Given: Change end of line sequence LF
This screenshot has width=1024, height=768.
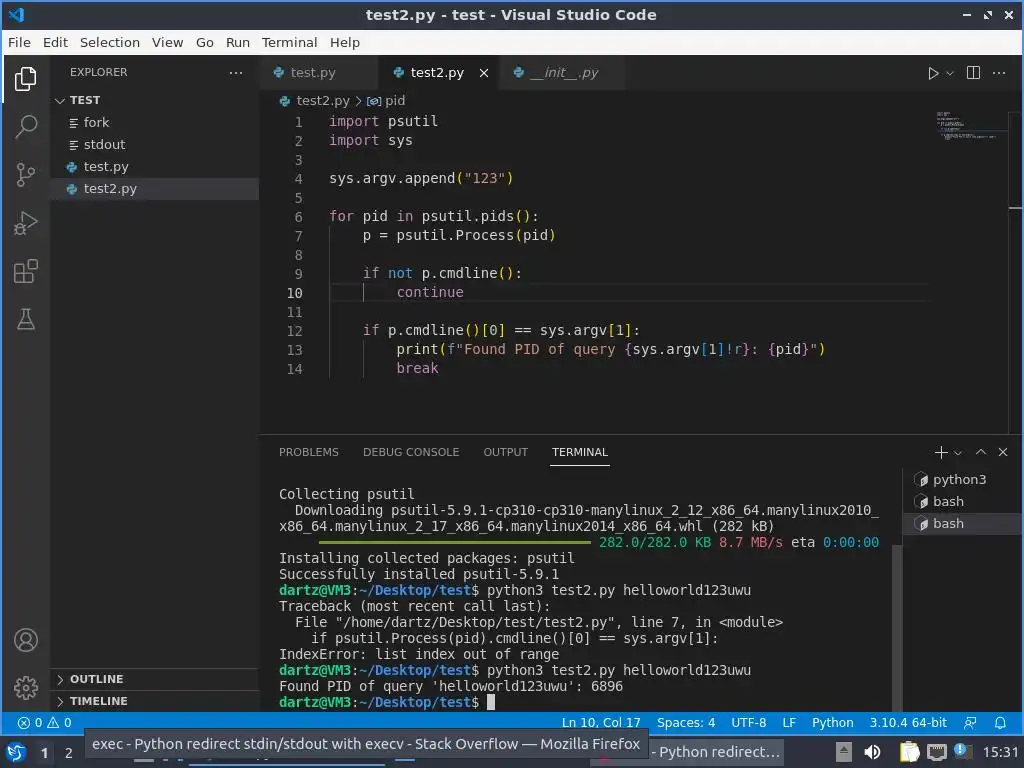Looking at the screenshot, I should [x=789, y=722].
